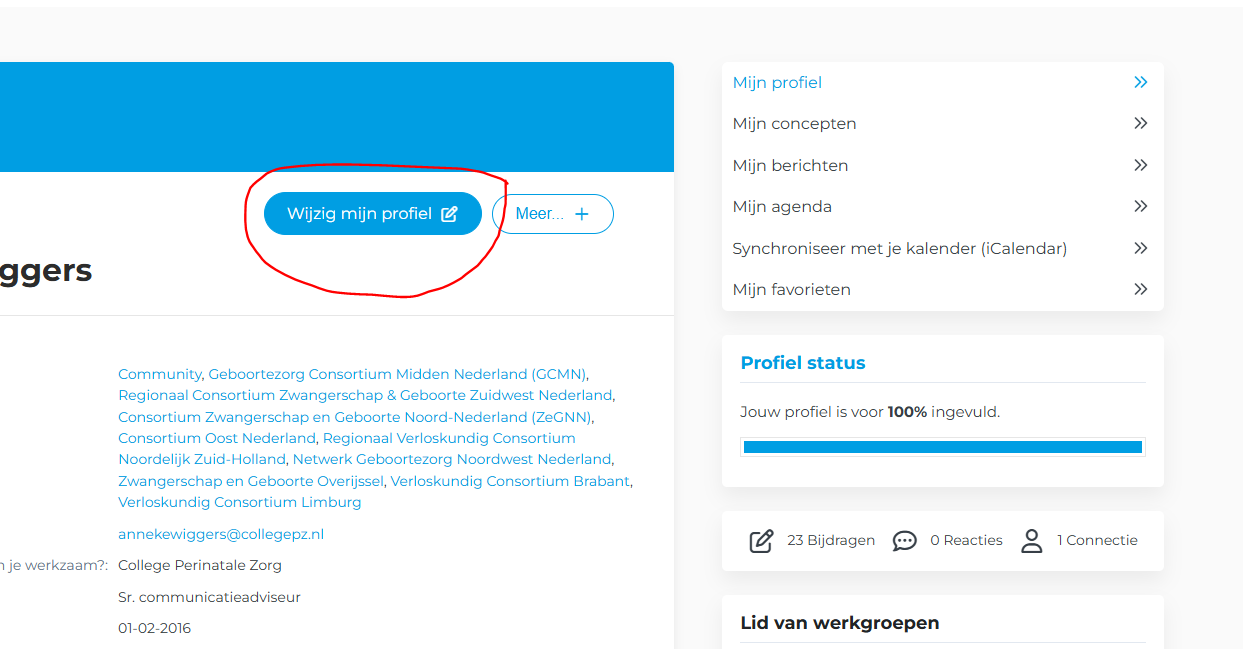This screenshot has width=1243, height=649.
Task: Expand the Meer... options button
Action: point(553,214)
